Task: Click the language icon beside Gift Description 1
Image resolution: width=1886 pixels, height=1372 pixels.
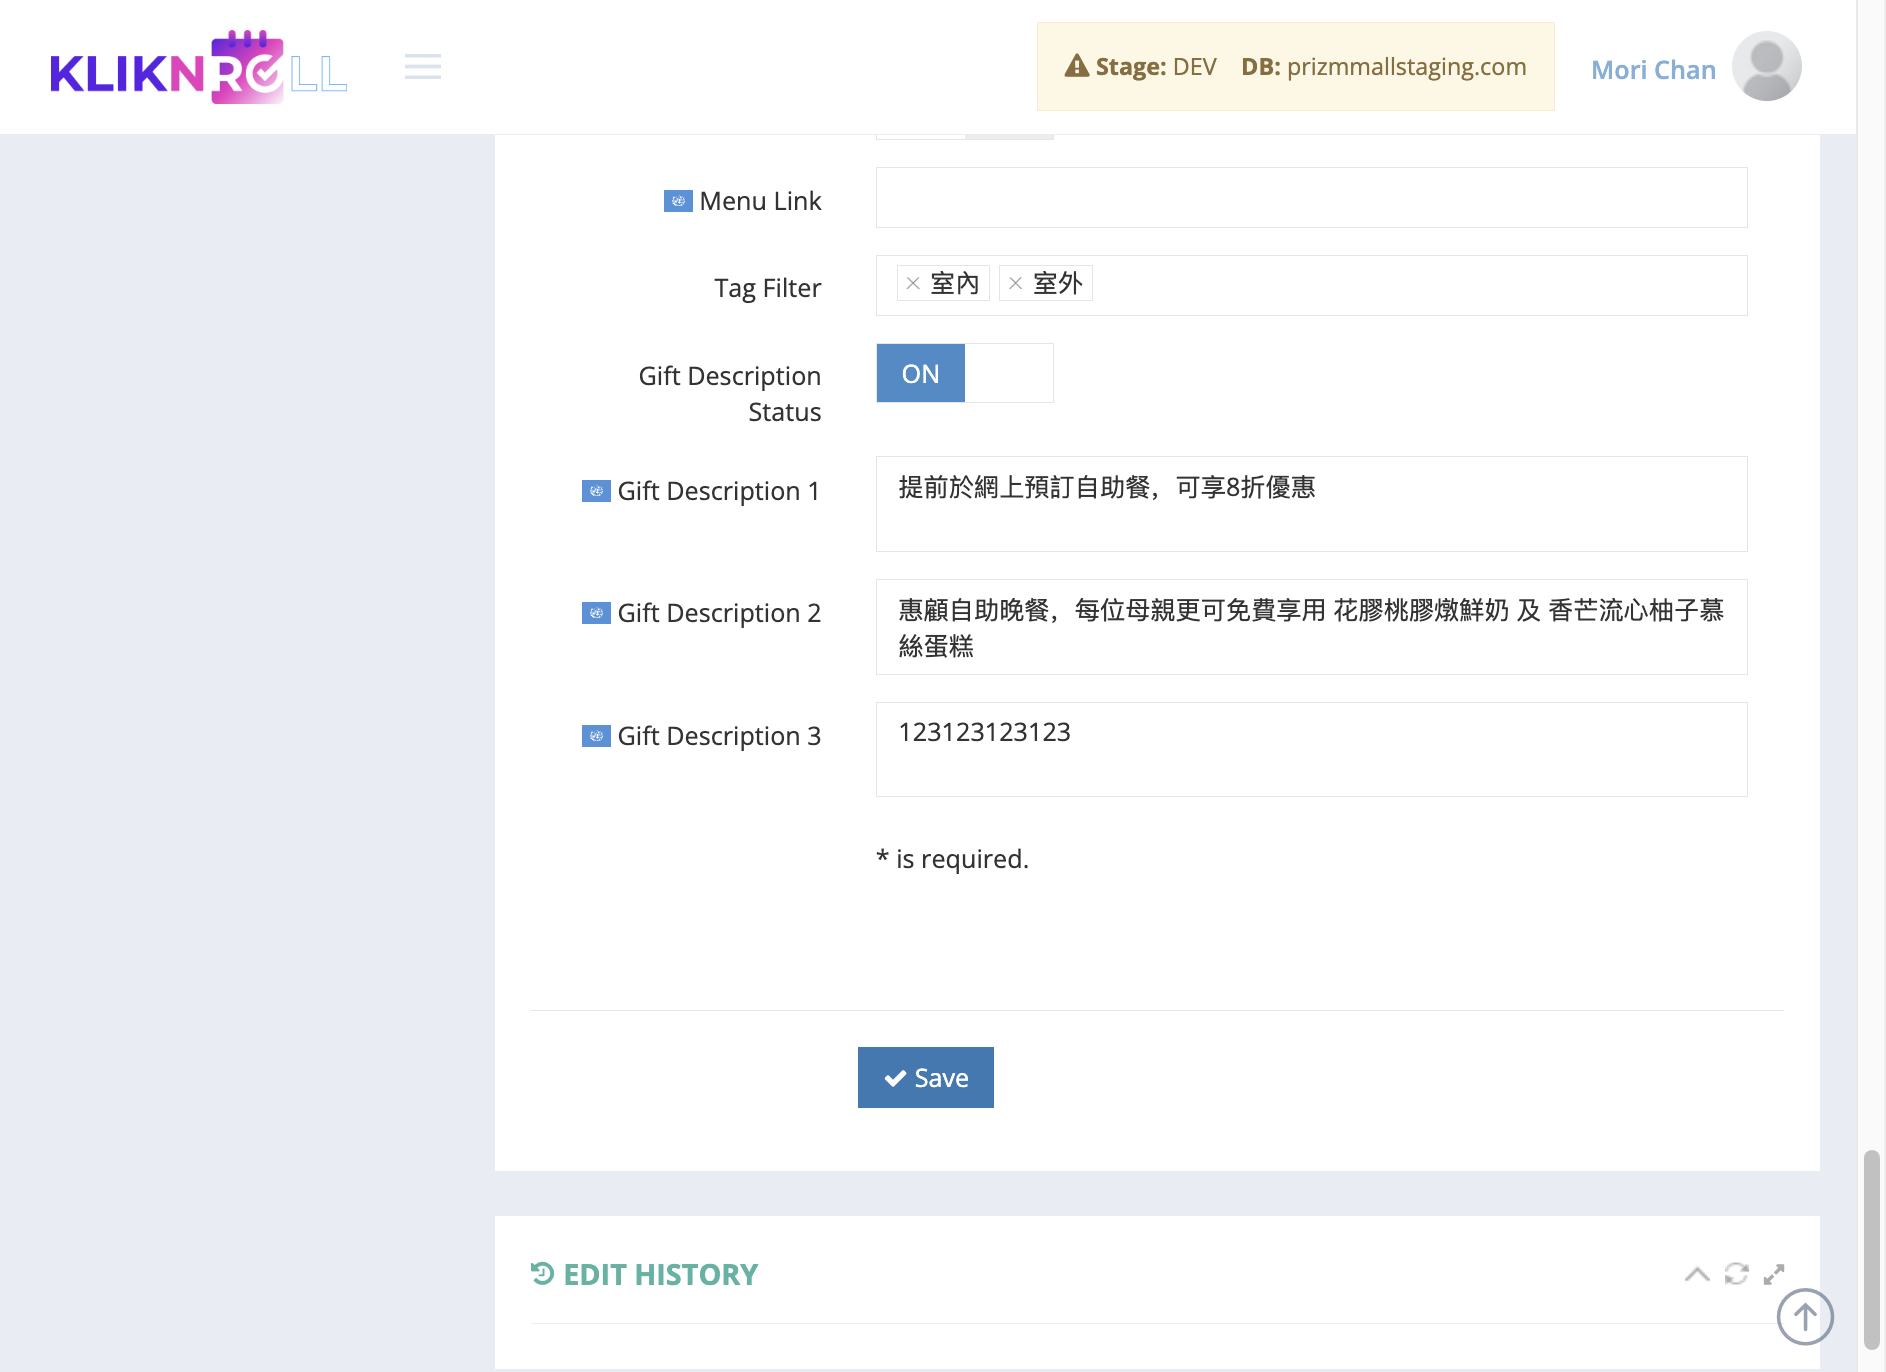Action: 596,491
